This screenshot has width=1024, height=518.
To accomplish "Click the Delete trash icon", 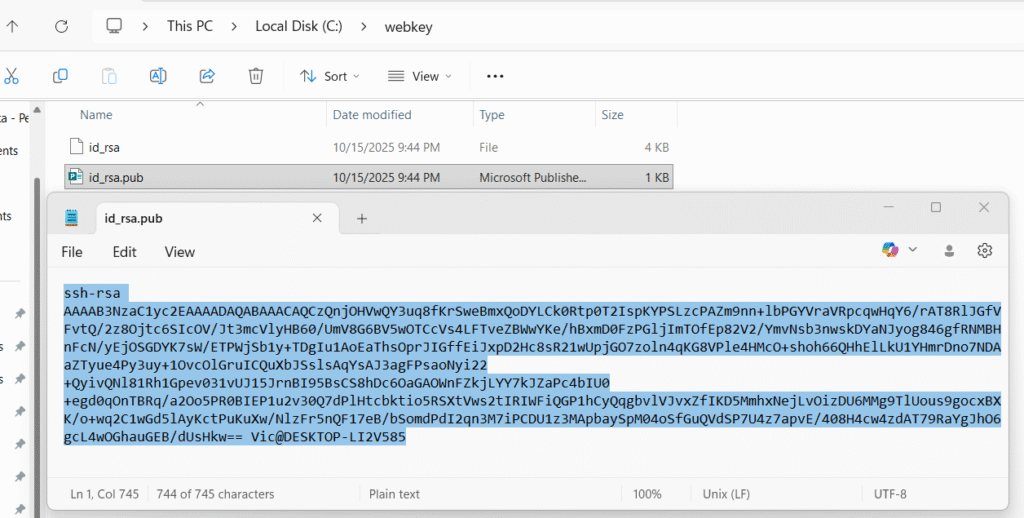I will point(256,76).
